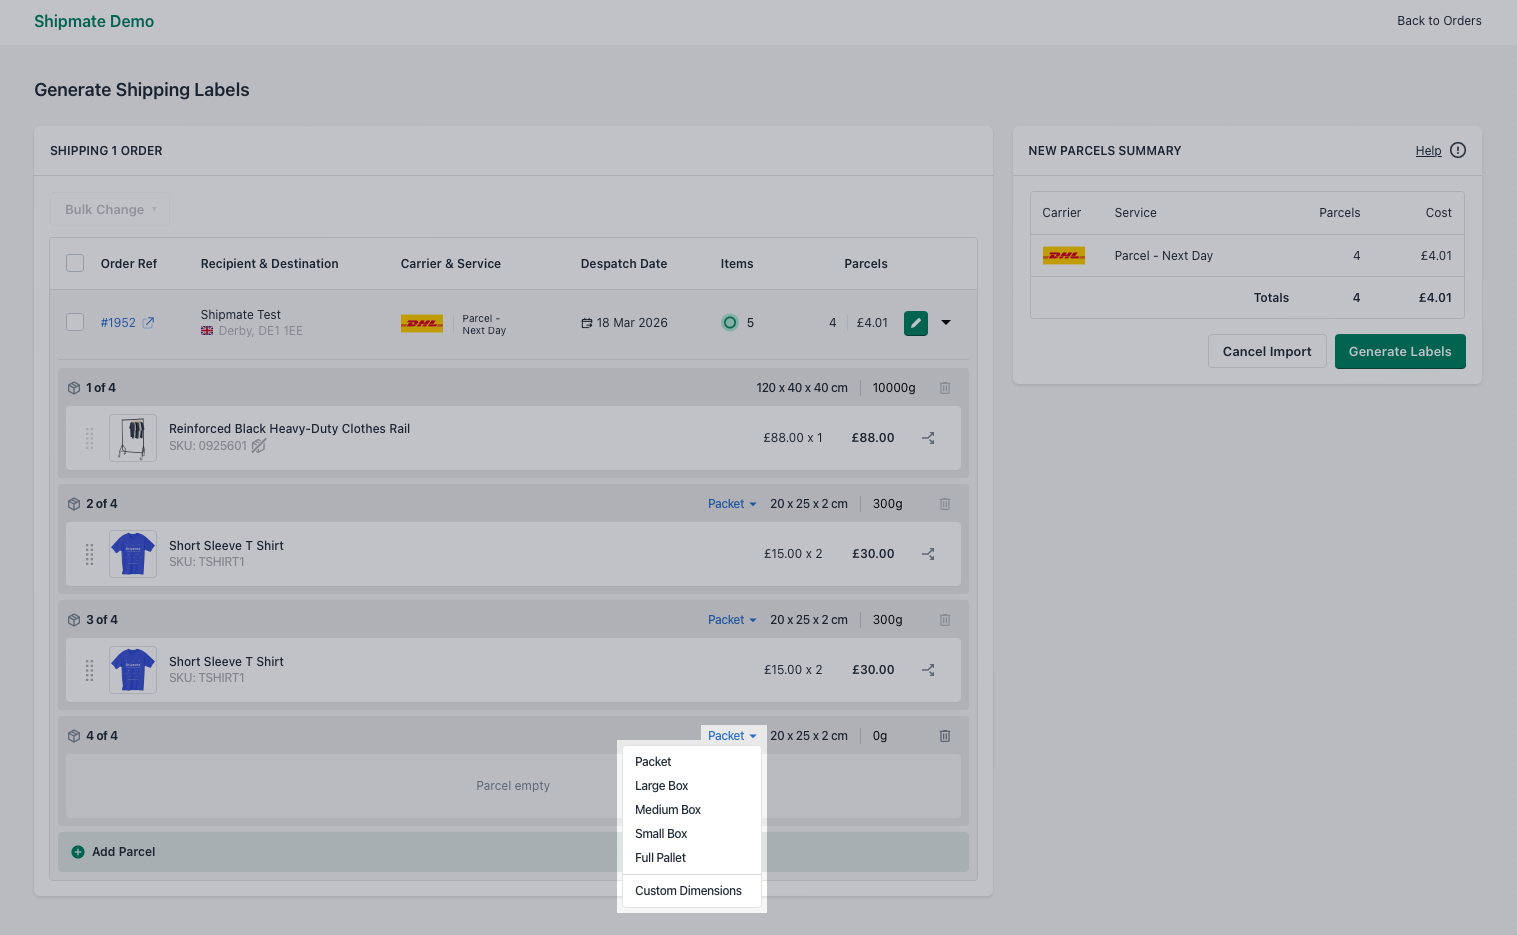Open the Packet size dropdown on parcel 2
The width and height of the screenshot is (1517, 935).
point(731,503)
